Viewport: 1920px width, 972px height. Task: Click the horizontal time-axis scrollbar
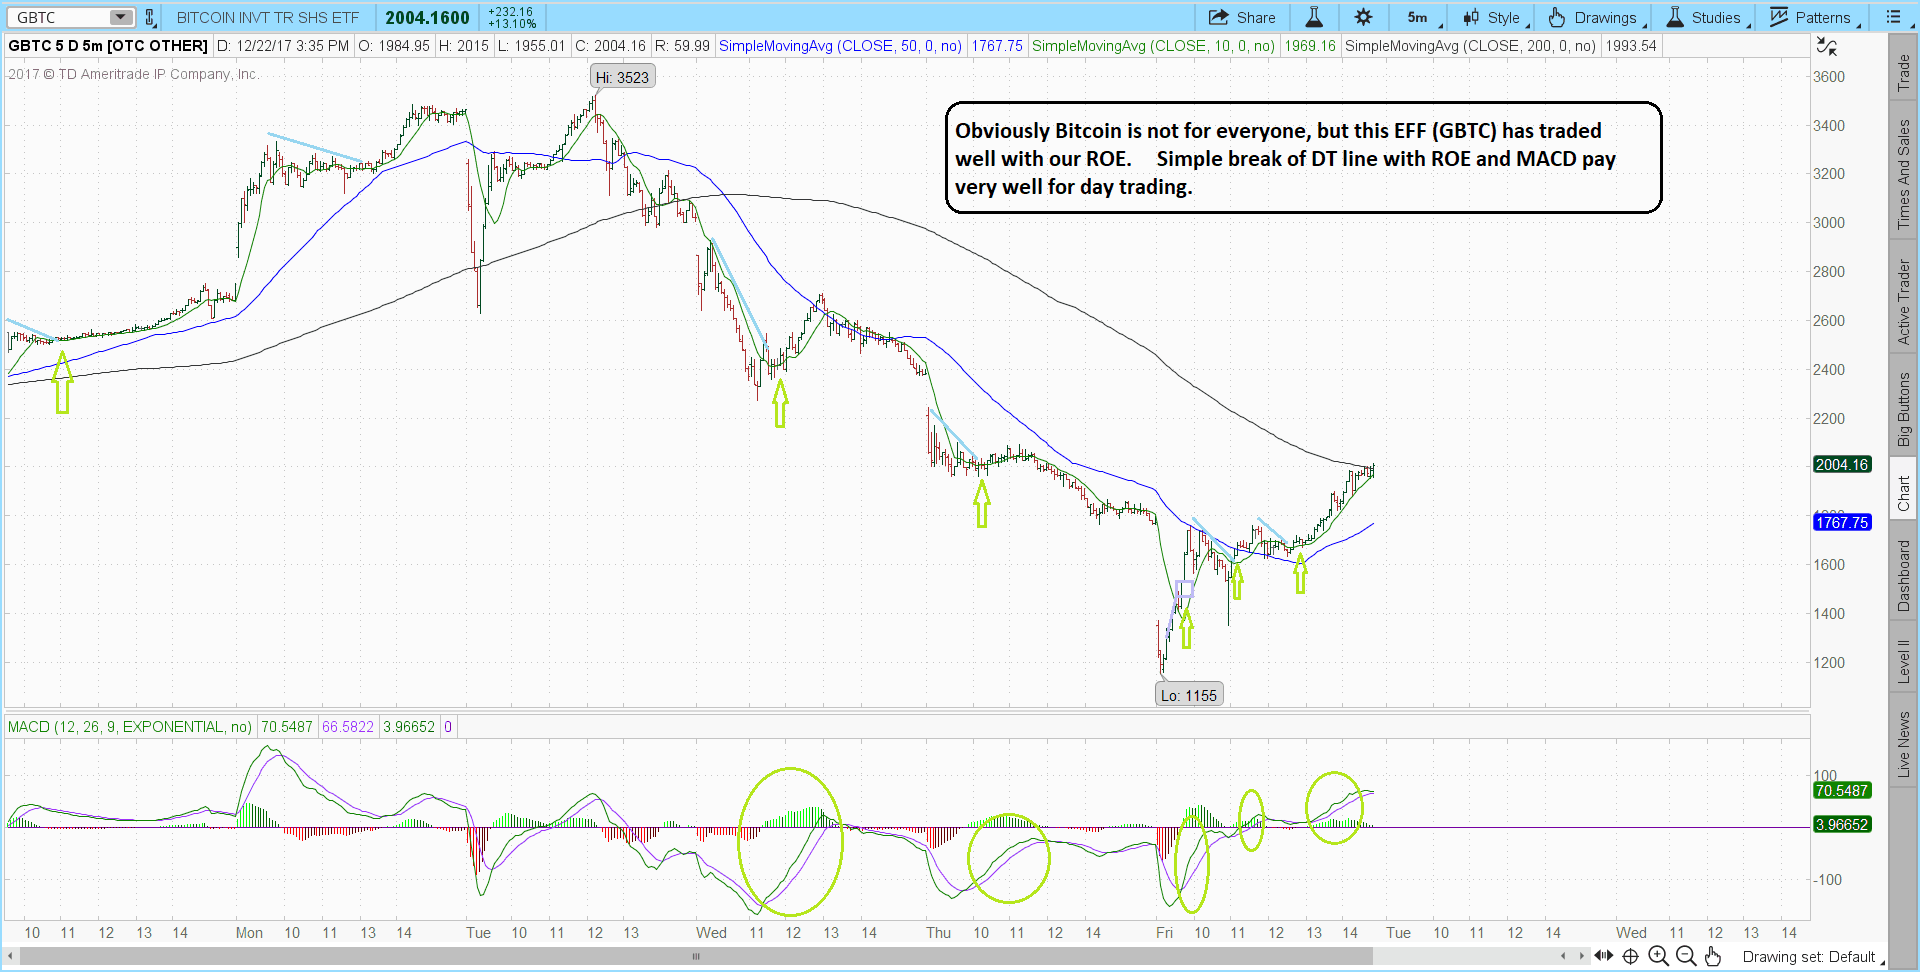click(696, 956)
